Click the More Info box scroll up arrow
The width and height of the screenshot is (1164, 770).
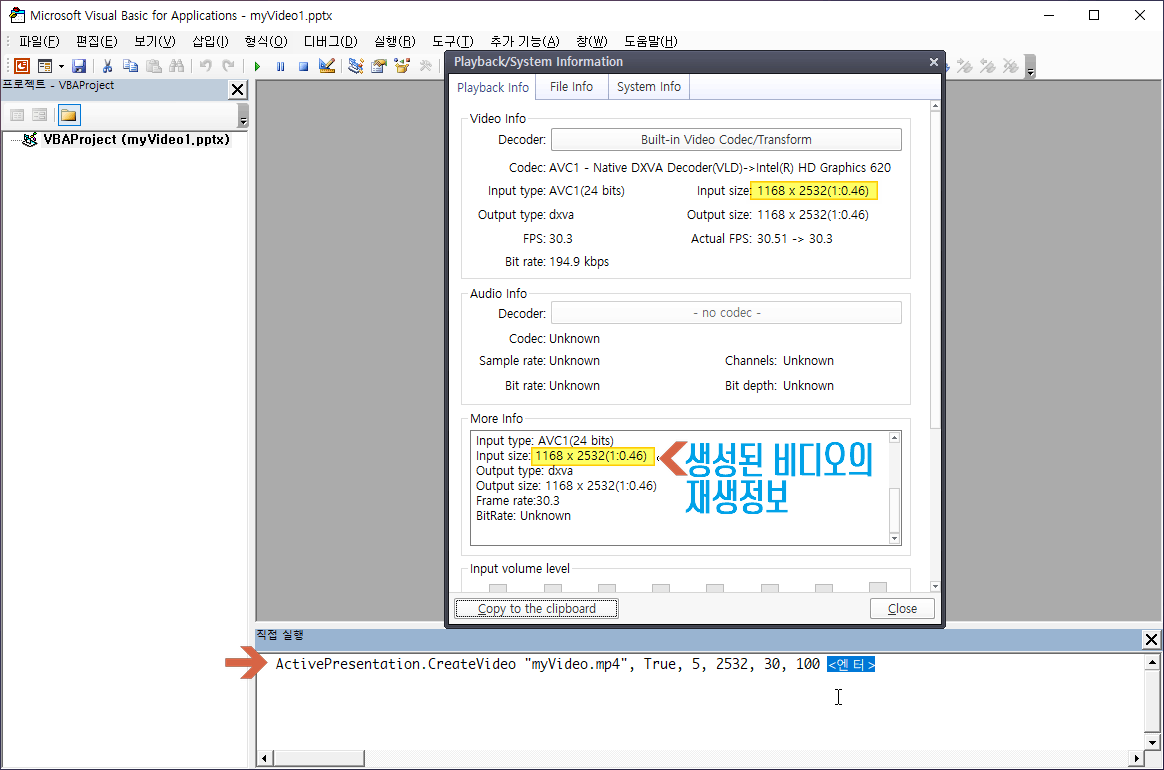[895, 438]
